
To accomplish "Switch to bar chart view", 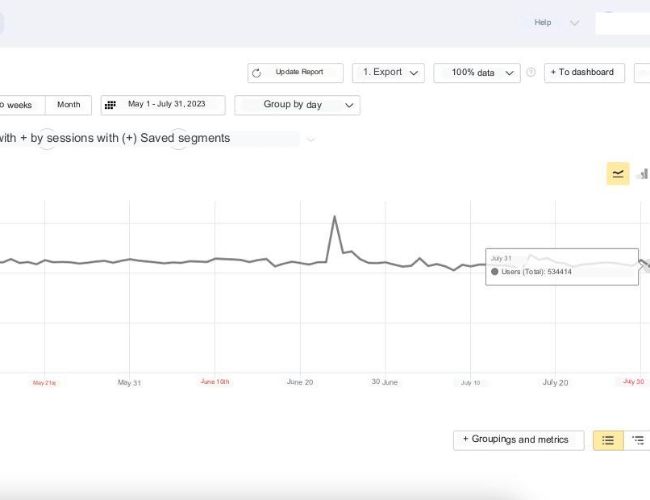I will (x=643, y=174).
